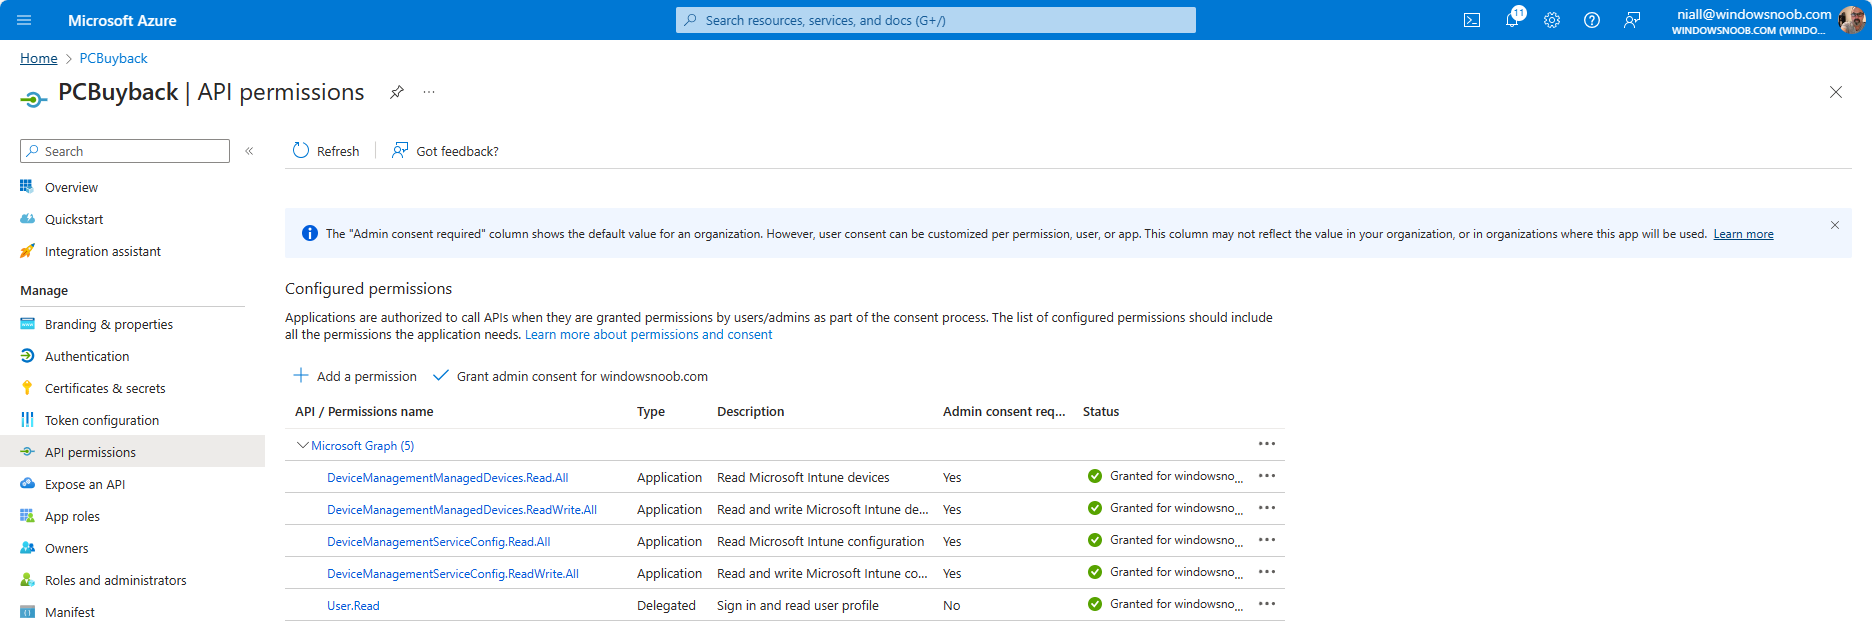Click Got feedback? in toolbar
The height and width of the screenshot is (638, 1872).
445,151
